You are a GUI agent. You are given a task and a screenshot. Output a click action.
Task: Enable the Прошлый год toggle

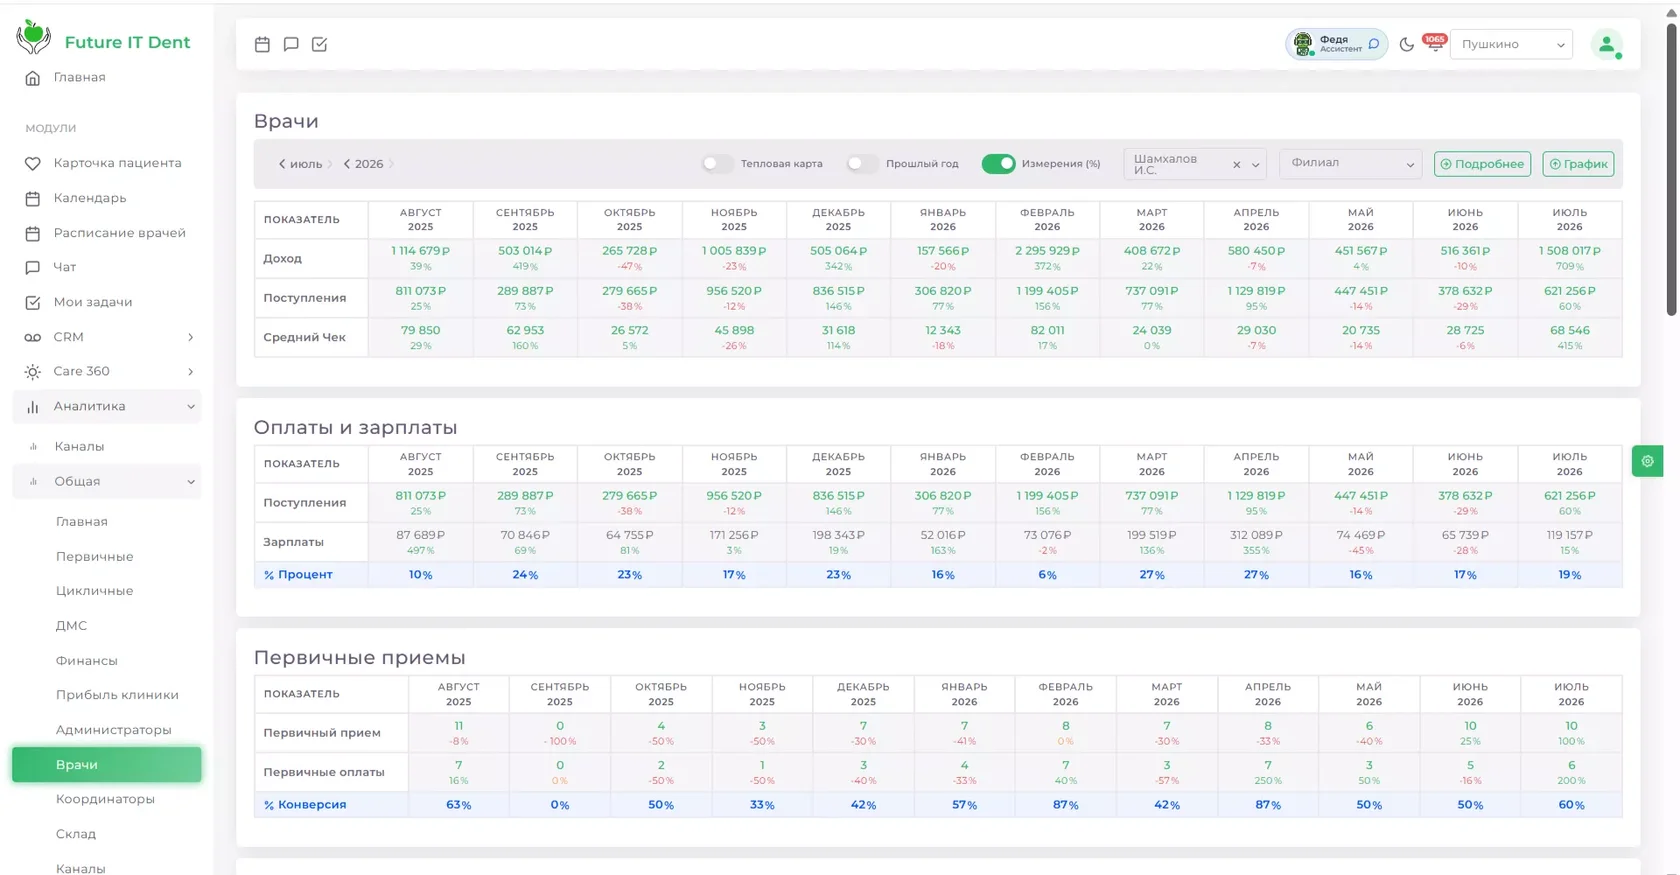point(861,164)
